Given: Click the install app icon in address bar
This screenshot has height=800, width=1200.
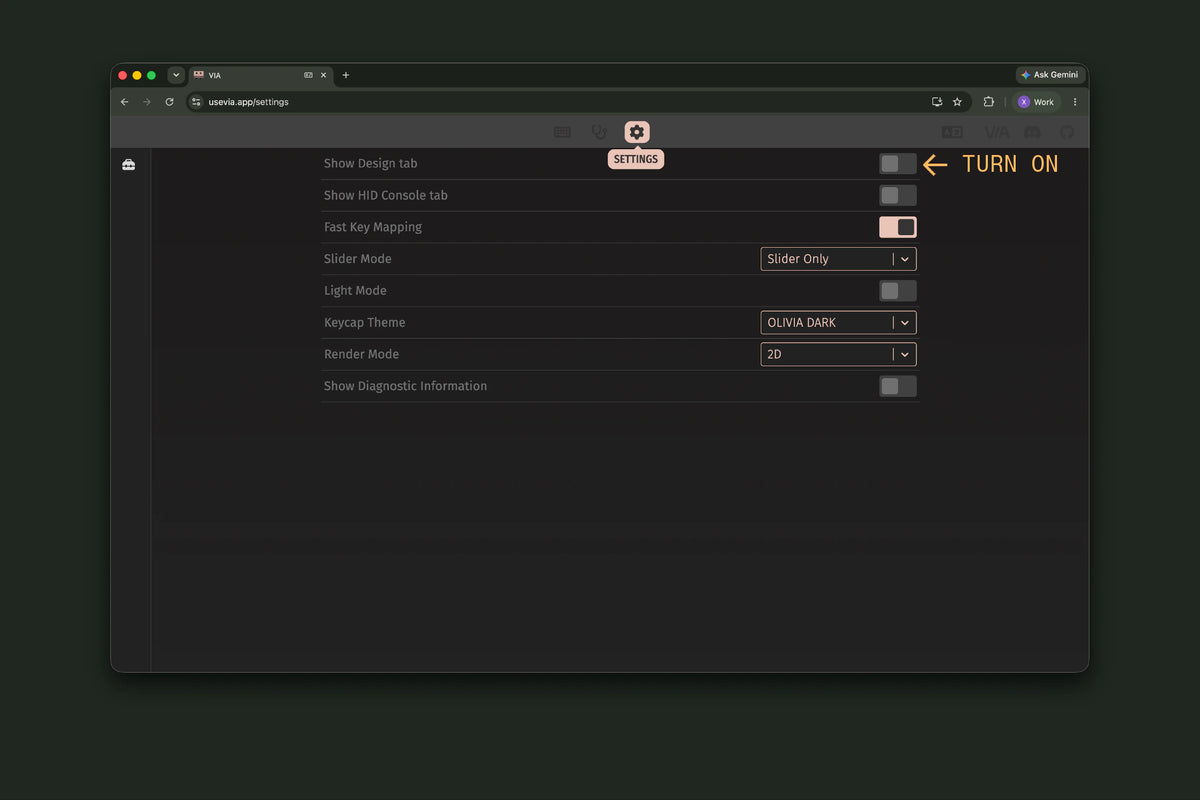Looking at the screenshot, I should point(937,102).
